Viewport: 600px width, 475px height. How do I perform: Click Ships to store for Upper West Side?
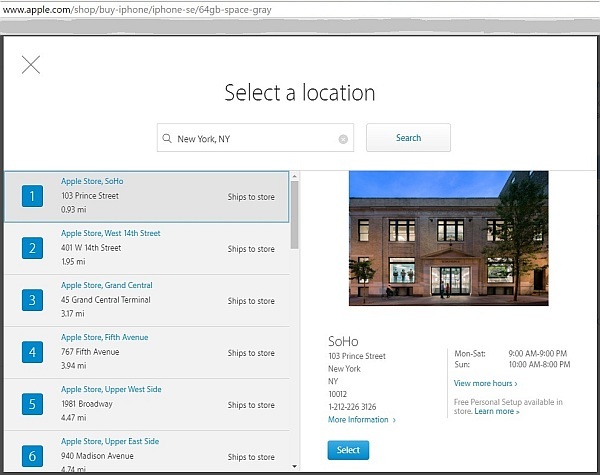pyautogui.click(x=251, y=405)
